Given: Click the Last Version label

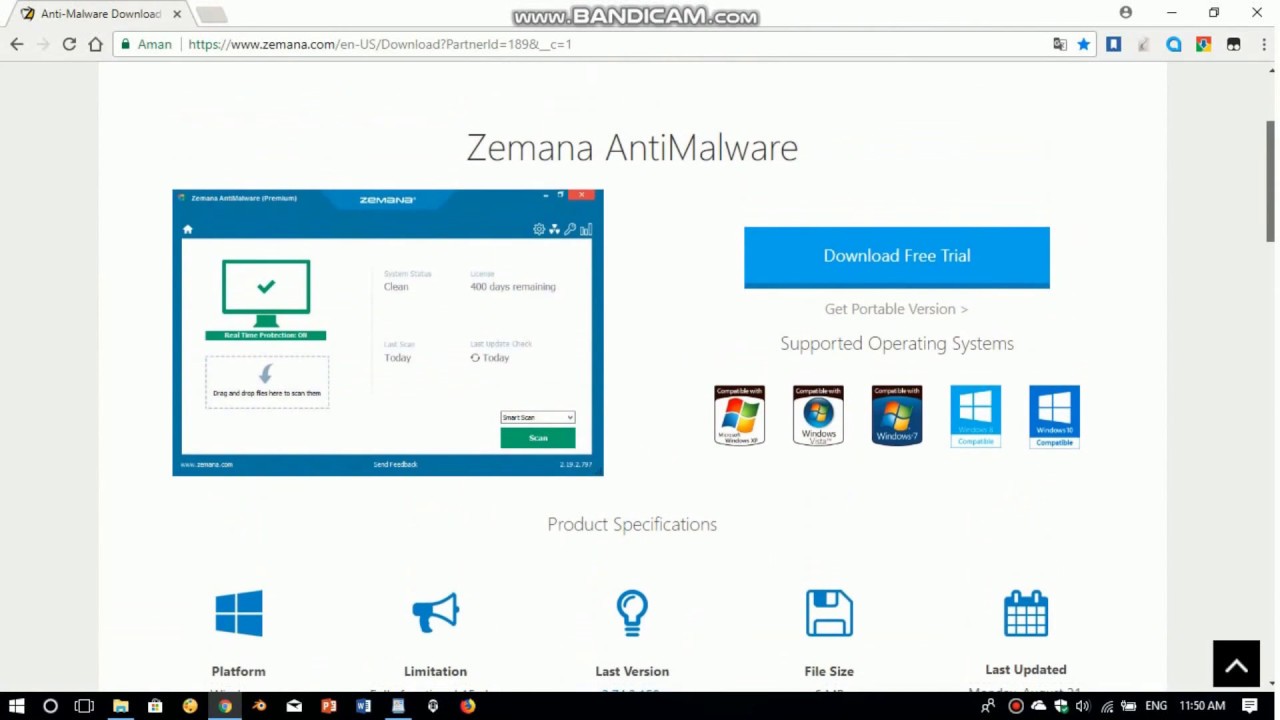Looking at the screenshot, I should (632, 671).
